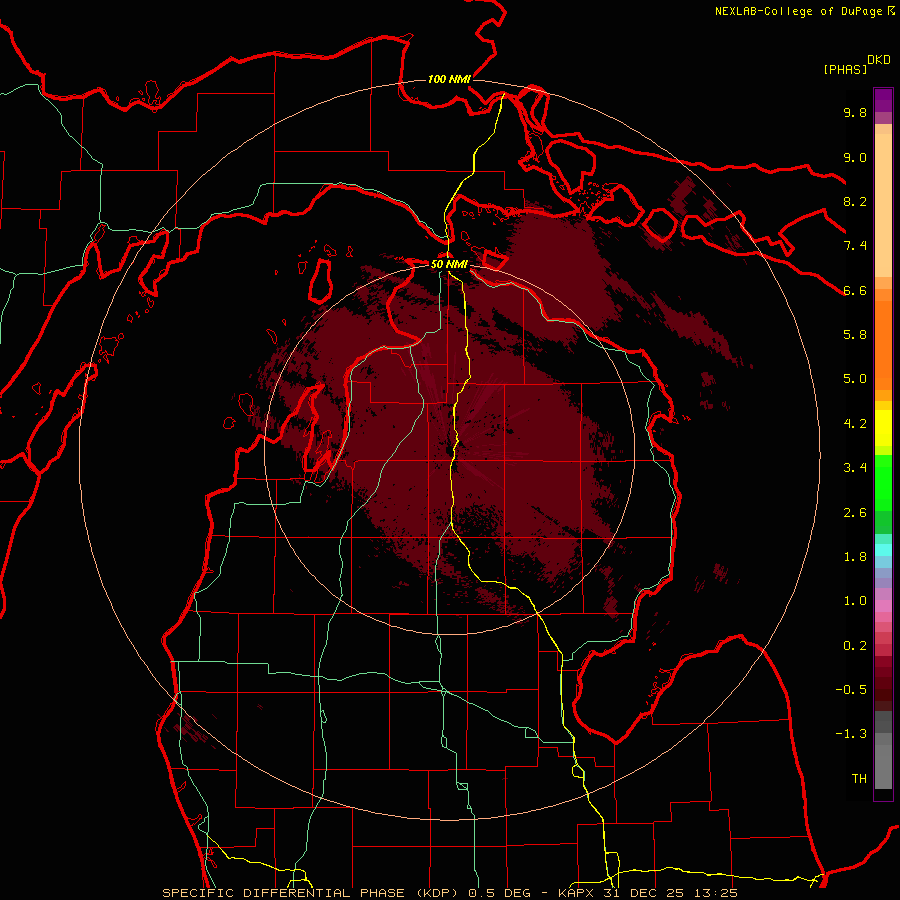Click the -0.5 scale value label
Viewport: 900px width, 900px height.
point(851,690)
